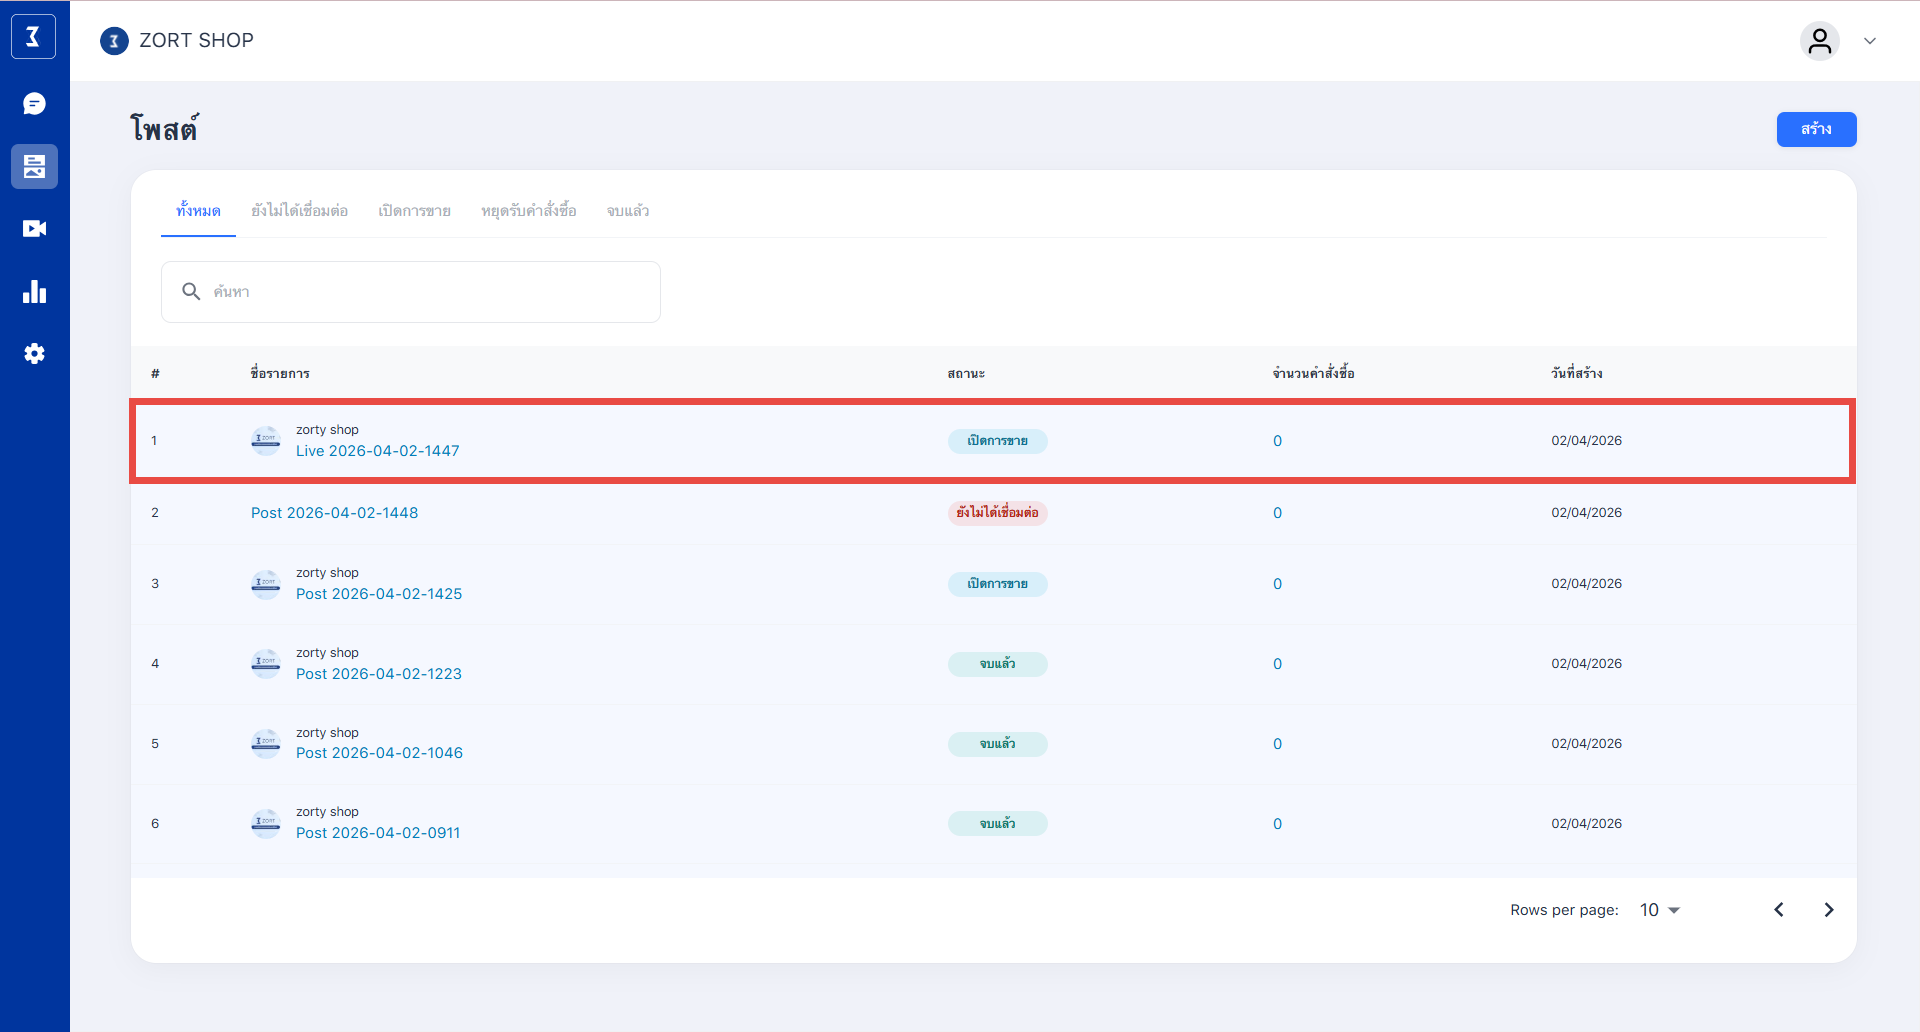The width and height of the screenshot is (1920, 1032).
Task: Click the ZORT SHOP round logo
Action: (x=115, y=41)
